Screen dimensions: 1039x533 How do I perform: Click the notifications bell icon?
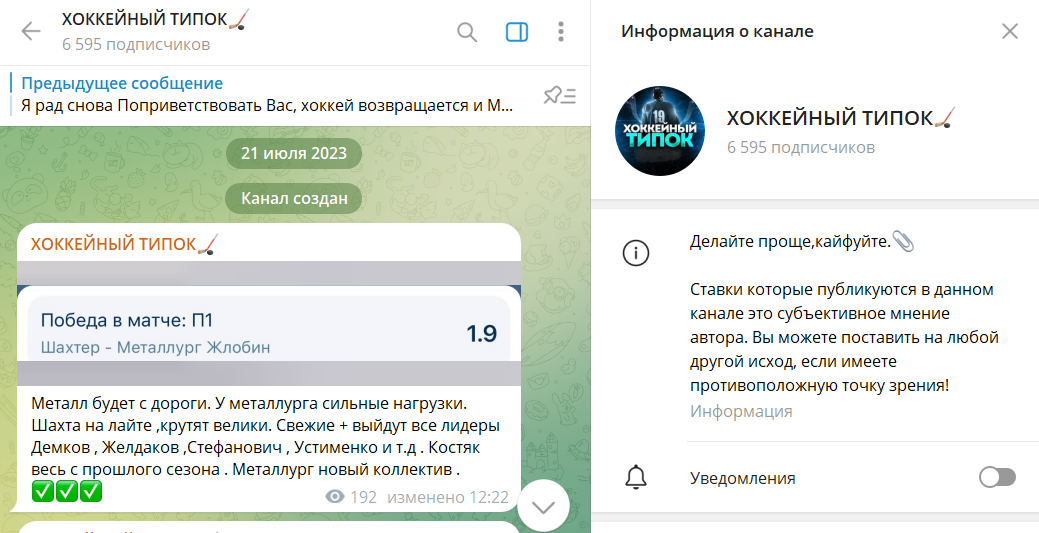click(636, 478)
